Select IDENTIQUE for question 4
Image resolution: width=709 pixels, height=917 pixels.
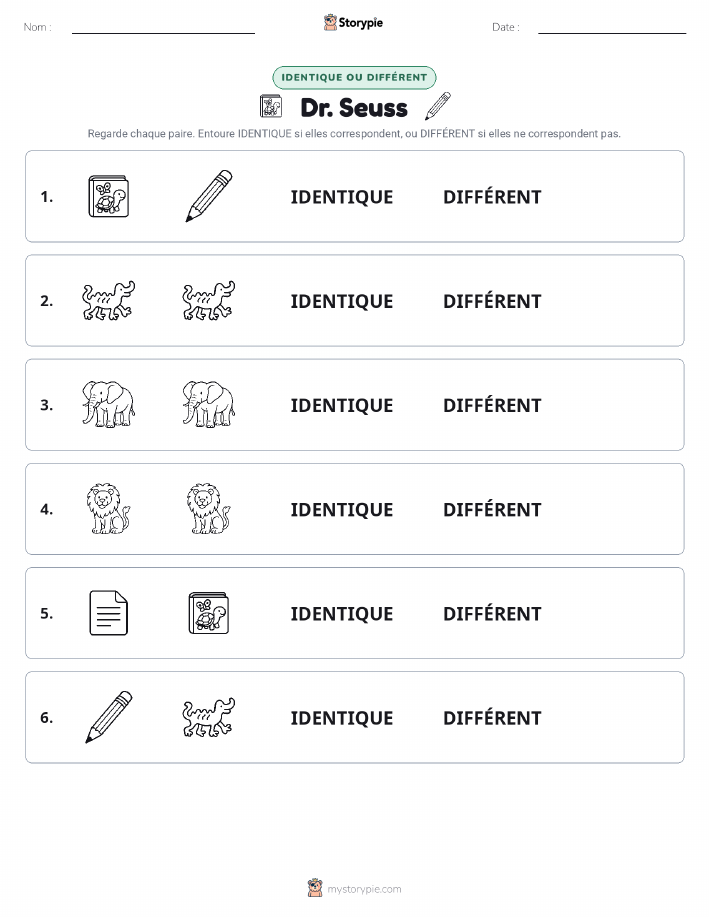tap(342, 509)
